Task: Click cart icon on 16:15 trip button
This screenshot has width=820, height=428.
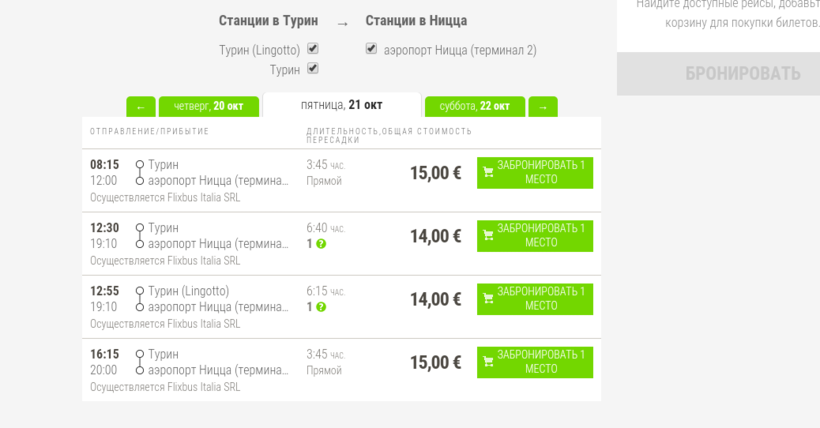Action: click(x=488, y=362)
